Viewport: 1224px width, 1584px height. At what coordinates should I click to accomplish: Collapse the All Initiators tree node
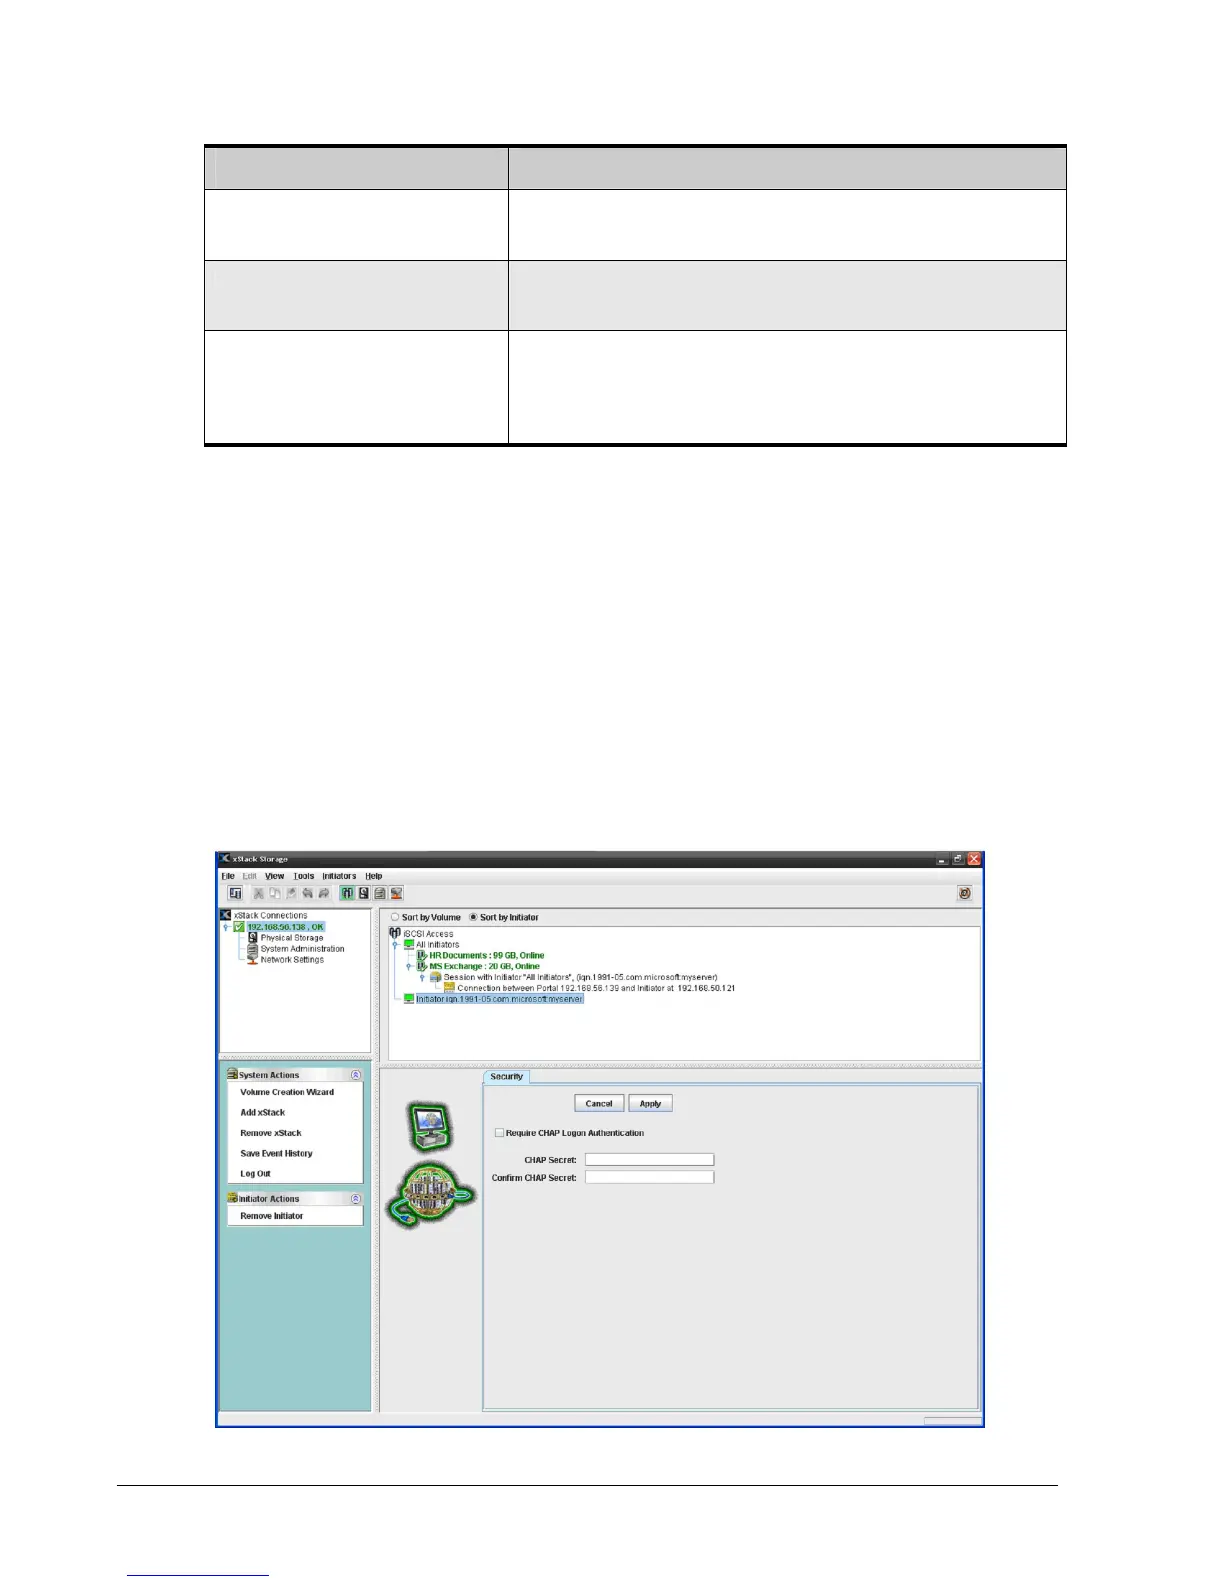[395, 944]
